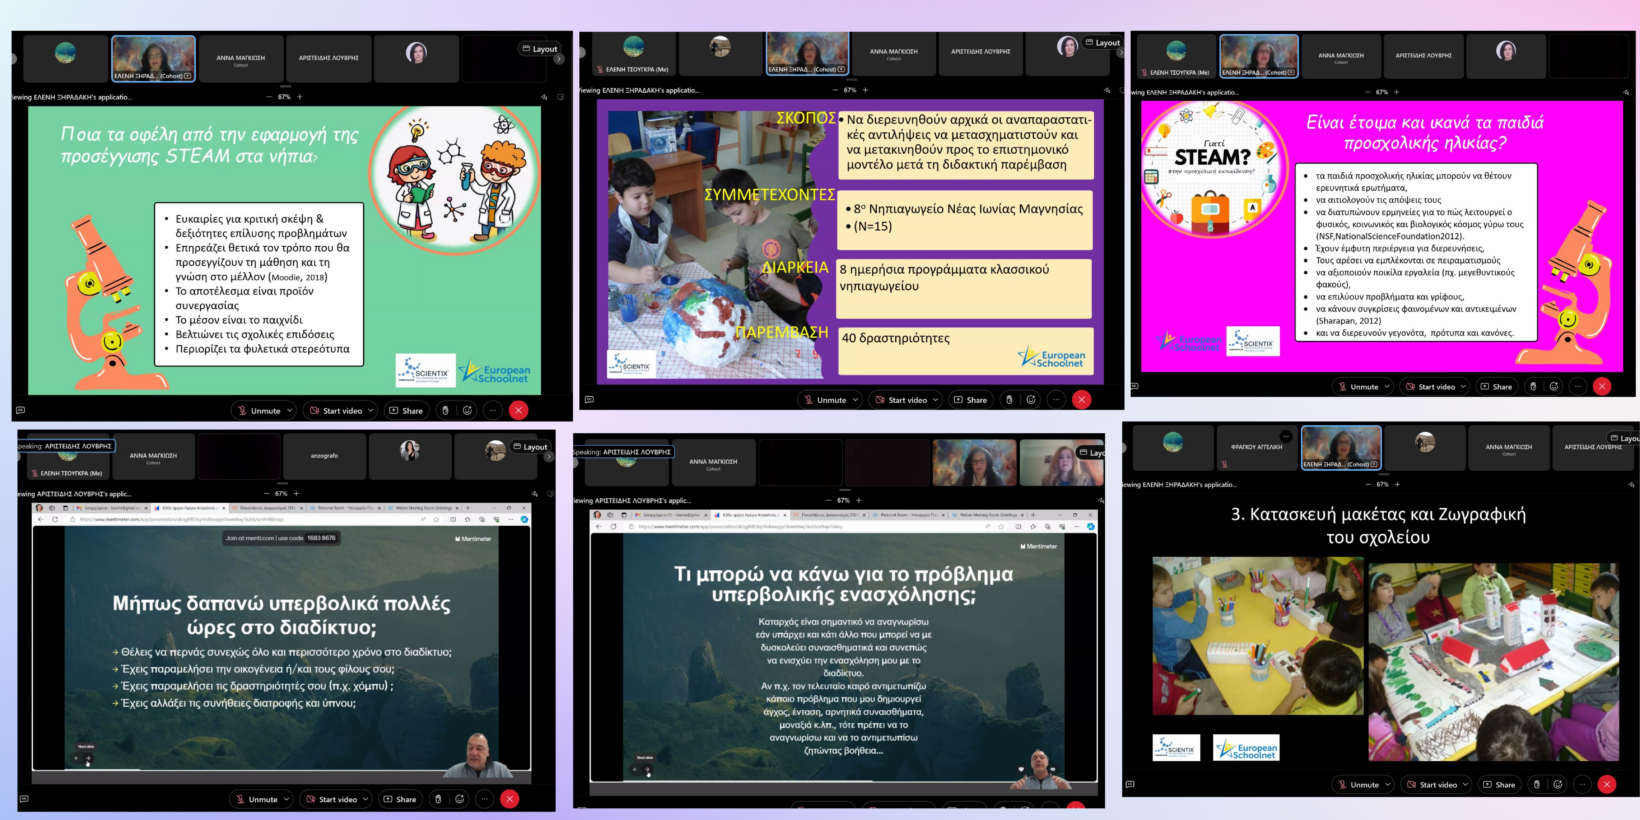This screenshot has width=1640, height=820.
Task: Click Share in the purple ΣΚΟΠΟΣ slide window
Action: tap(970, 400)
